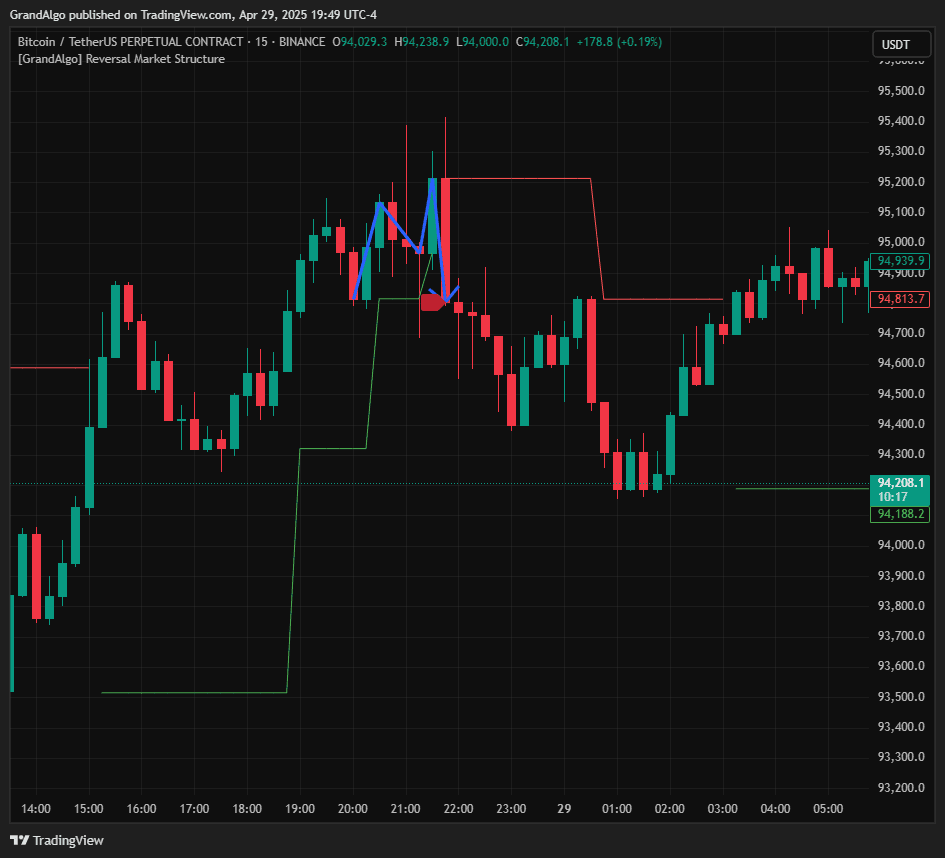Click the +0.19% change percentage
The width and height of the screenshot is (945, 858).
pyautogui.click(x=641, y=42)
